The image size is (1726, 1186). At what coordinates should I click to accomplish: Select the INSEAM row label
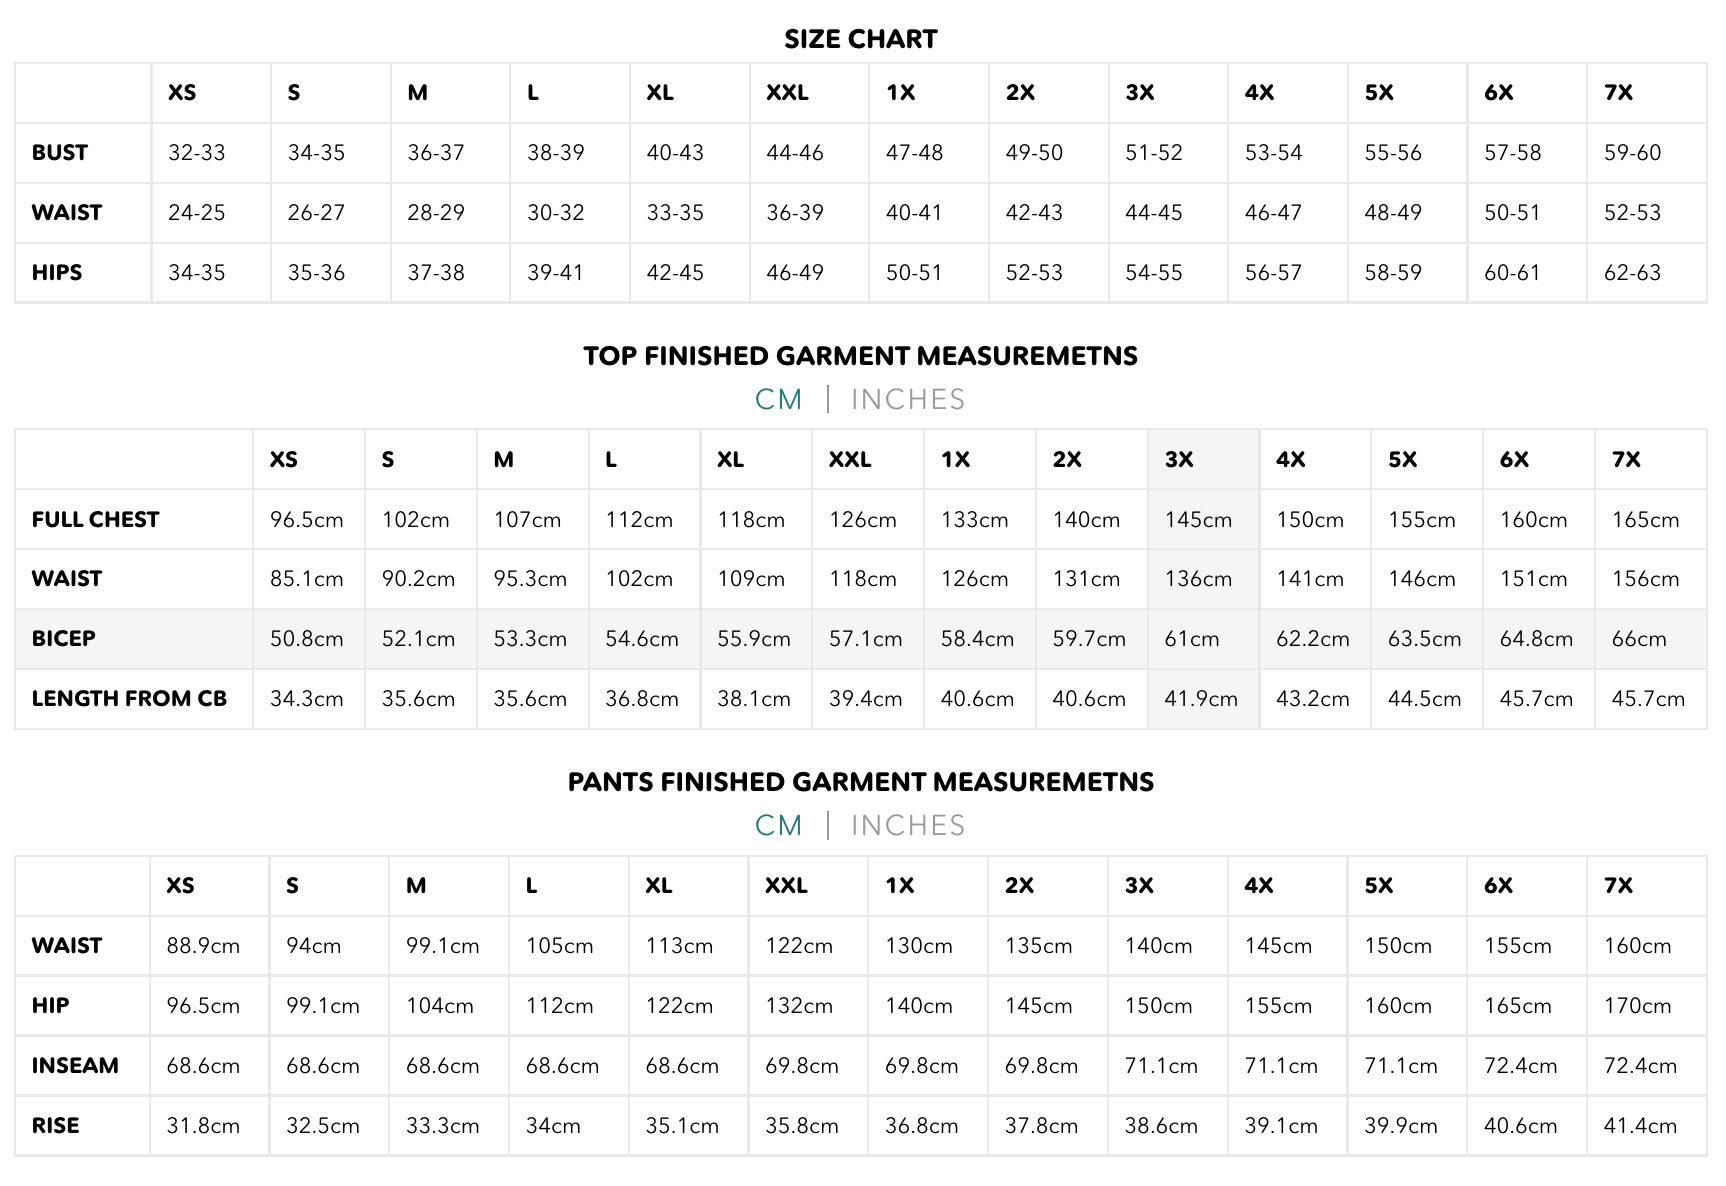tap(75, 1066)
